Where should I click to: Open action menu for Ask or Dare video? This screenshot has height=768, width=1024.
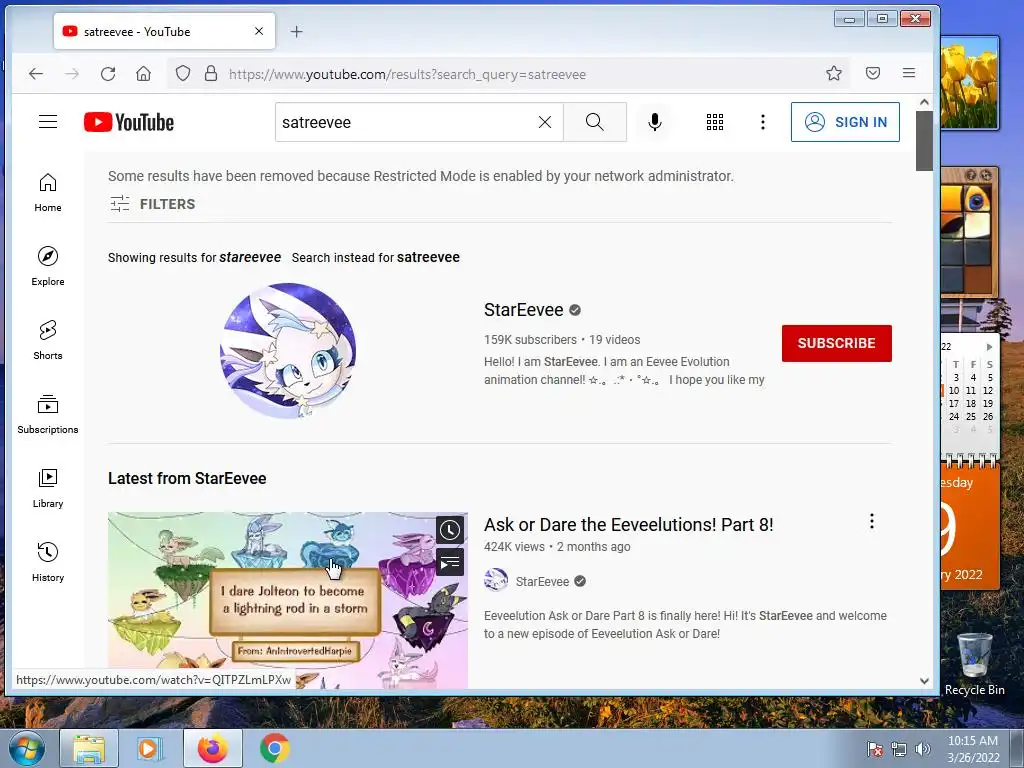point(872,521)
